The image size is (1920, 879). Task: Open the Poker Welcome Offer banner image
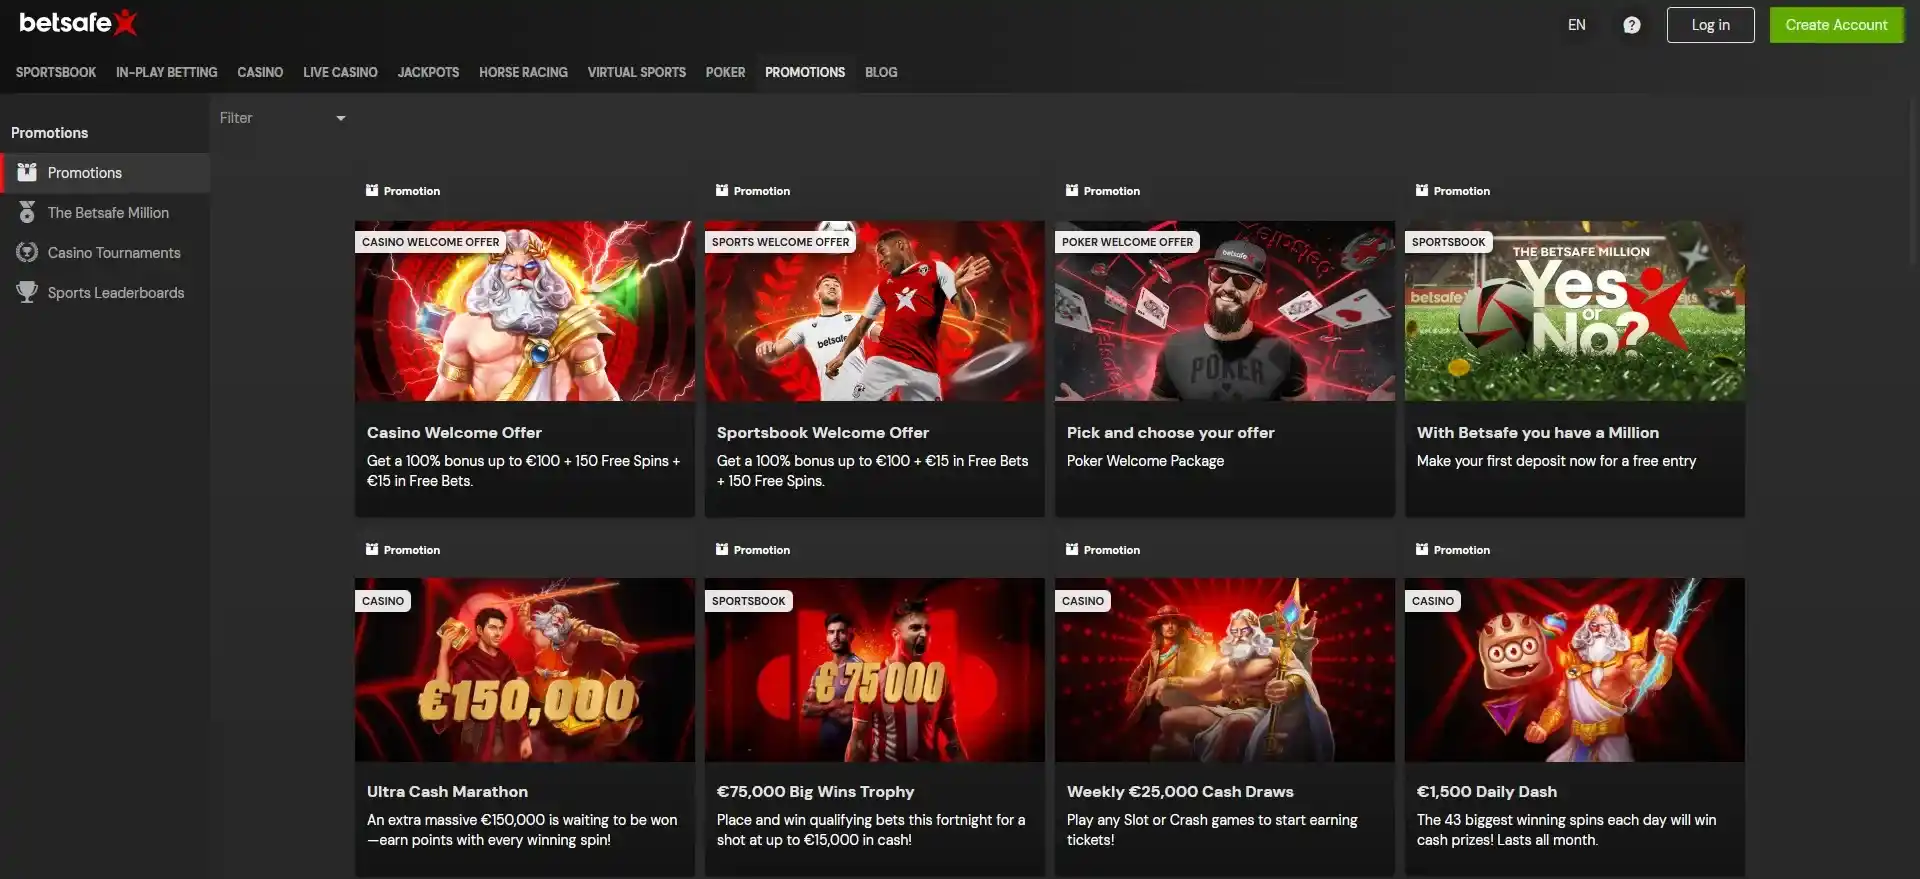point(1224,311)
